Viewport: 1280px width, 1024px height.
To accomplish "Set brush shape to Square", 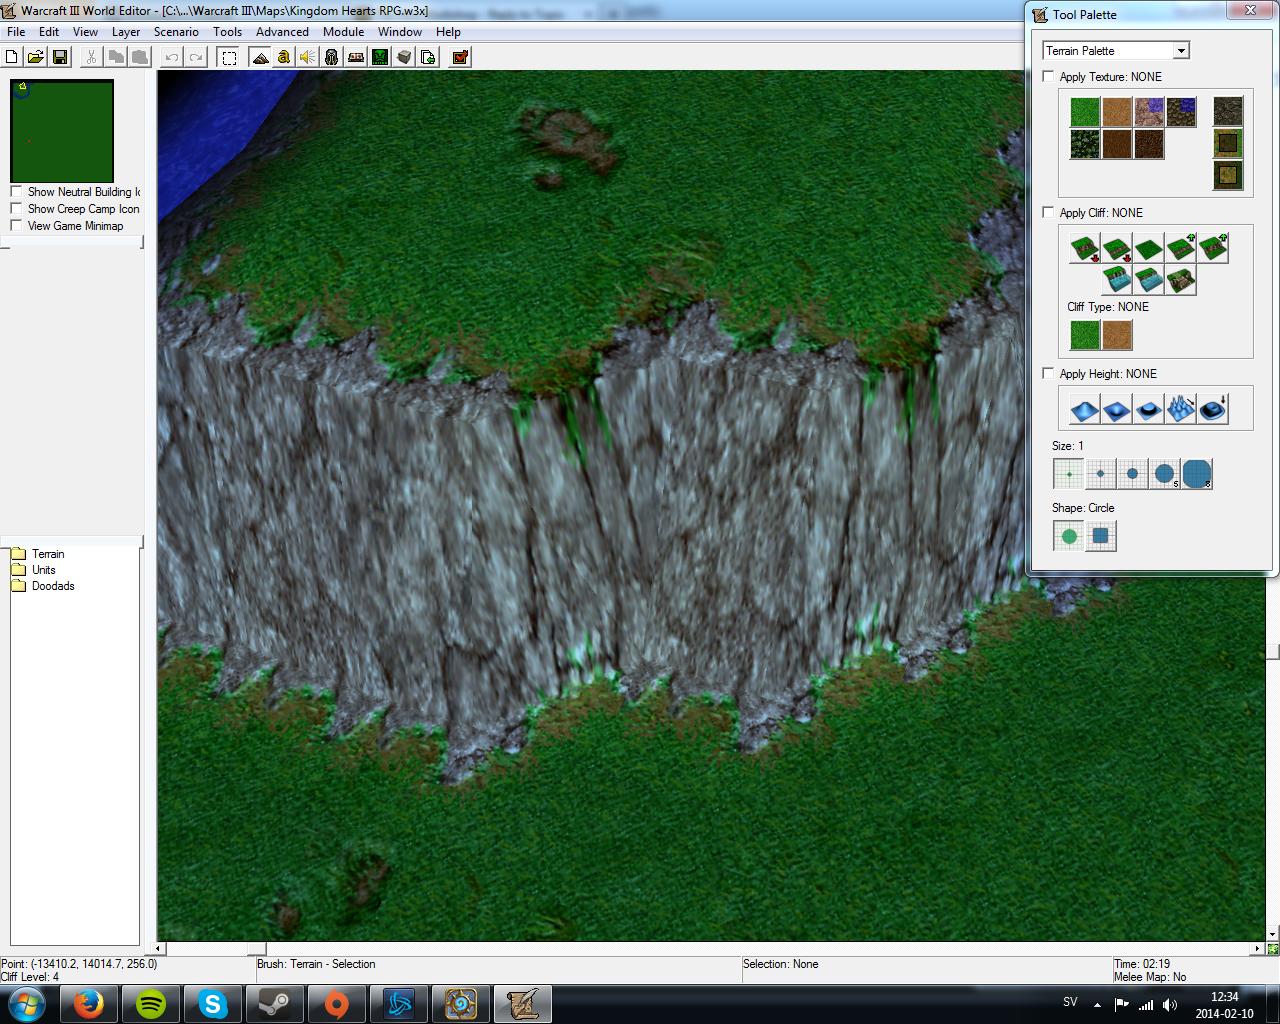I will [1101, 536].
